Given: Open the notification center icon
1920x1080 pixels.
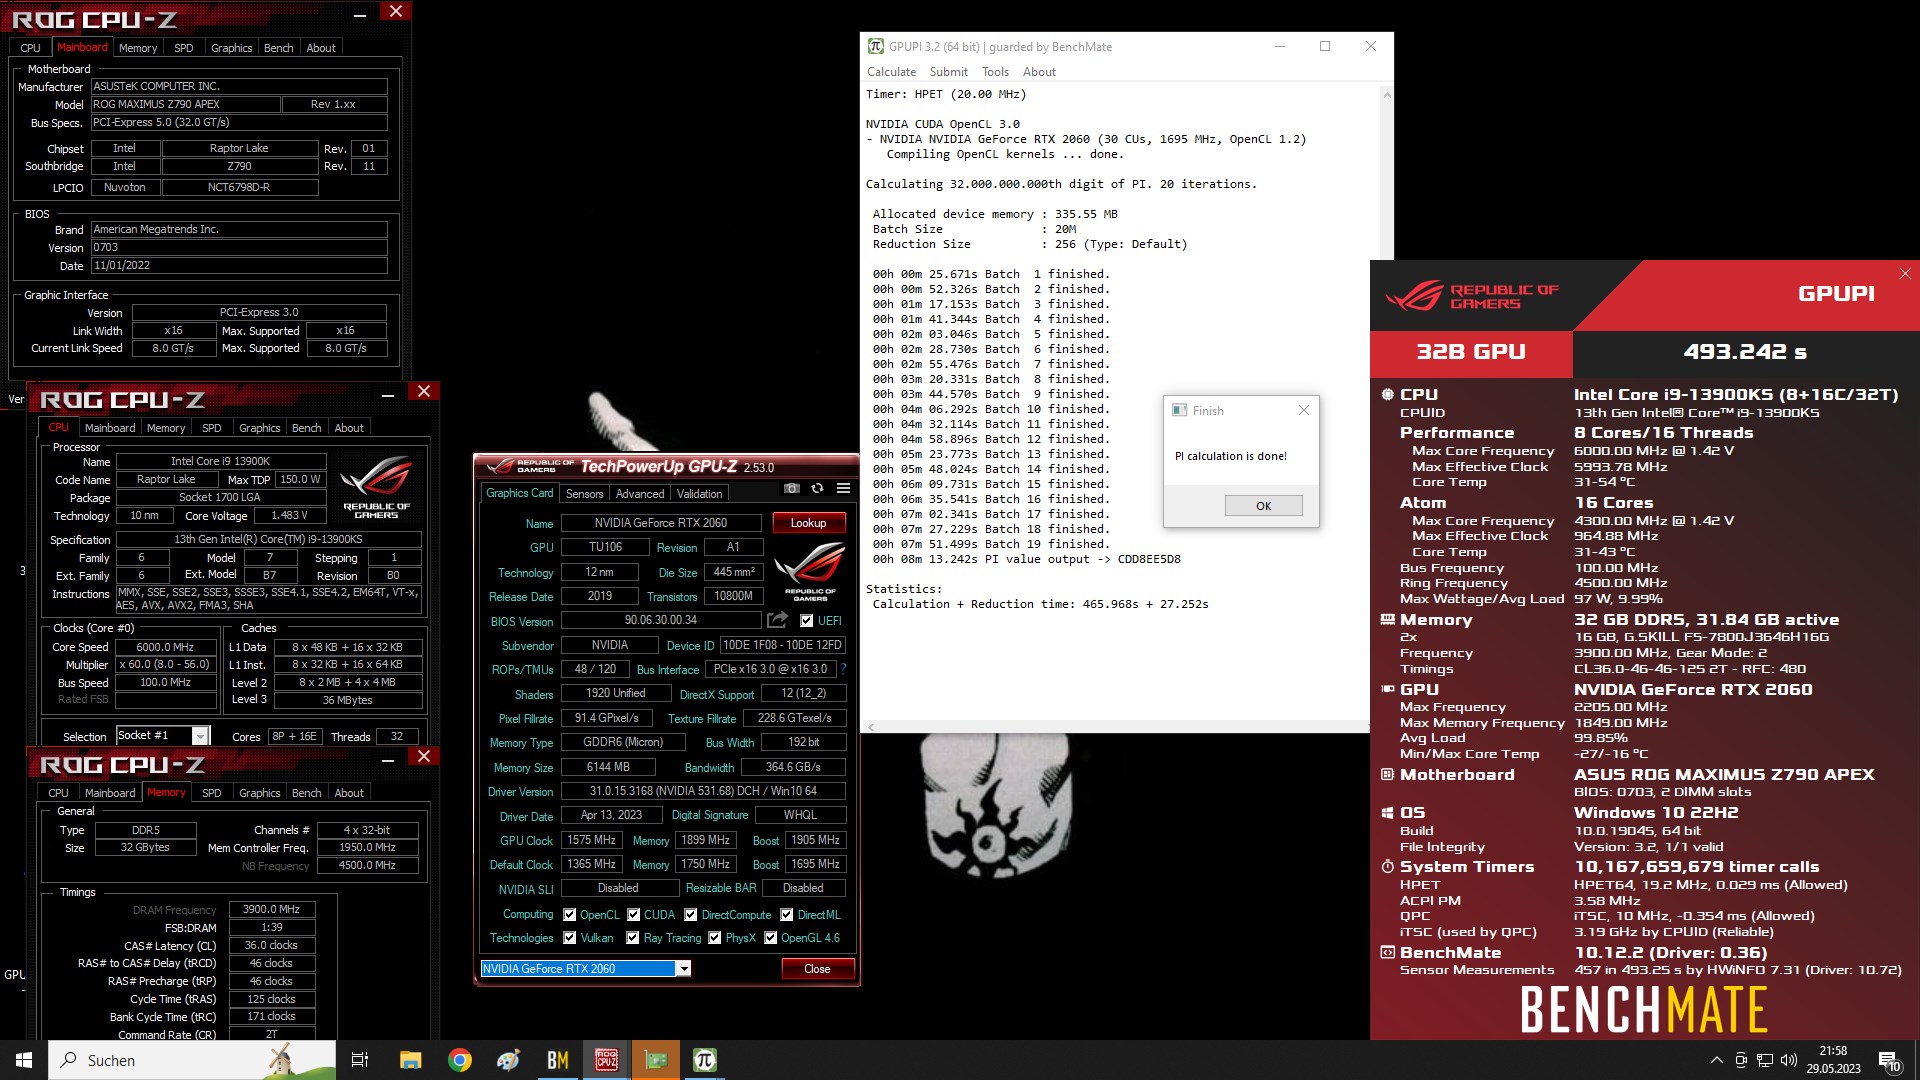Looking at the screenshot, I should [1889, 1060].
